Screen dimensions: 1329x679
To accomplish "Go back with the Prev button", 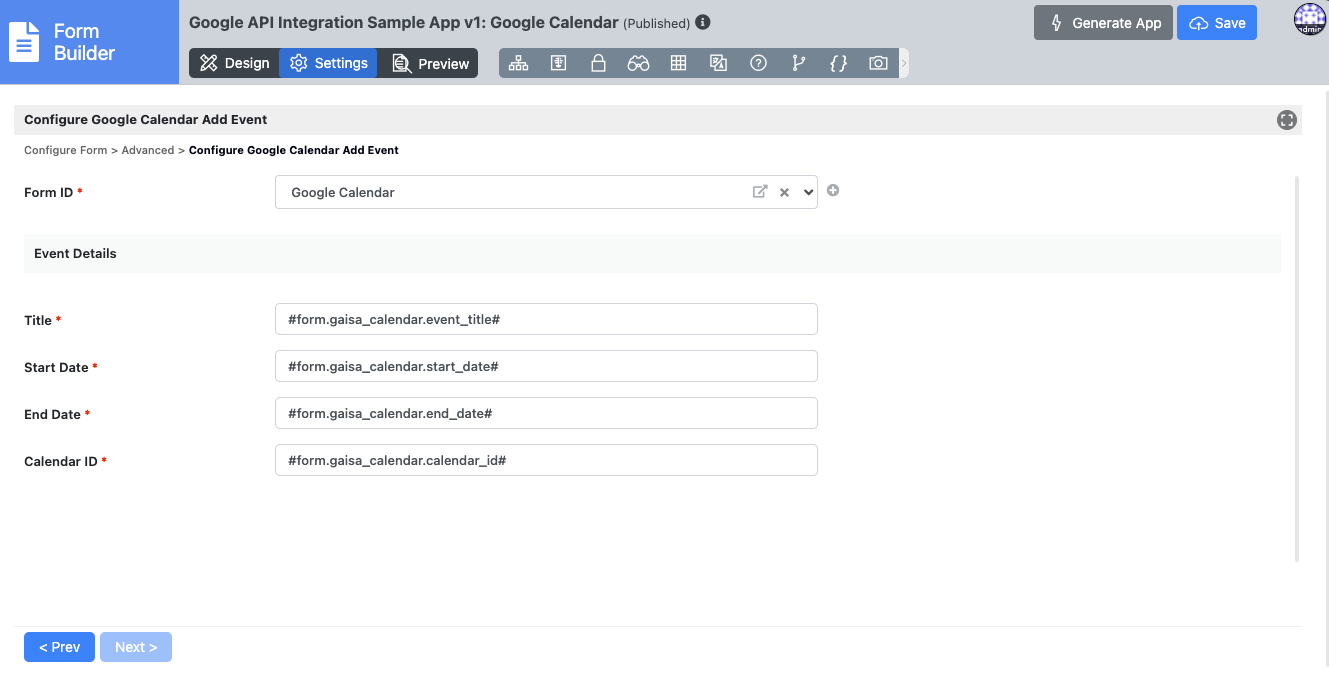I will coord(59,647).
